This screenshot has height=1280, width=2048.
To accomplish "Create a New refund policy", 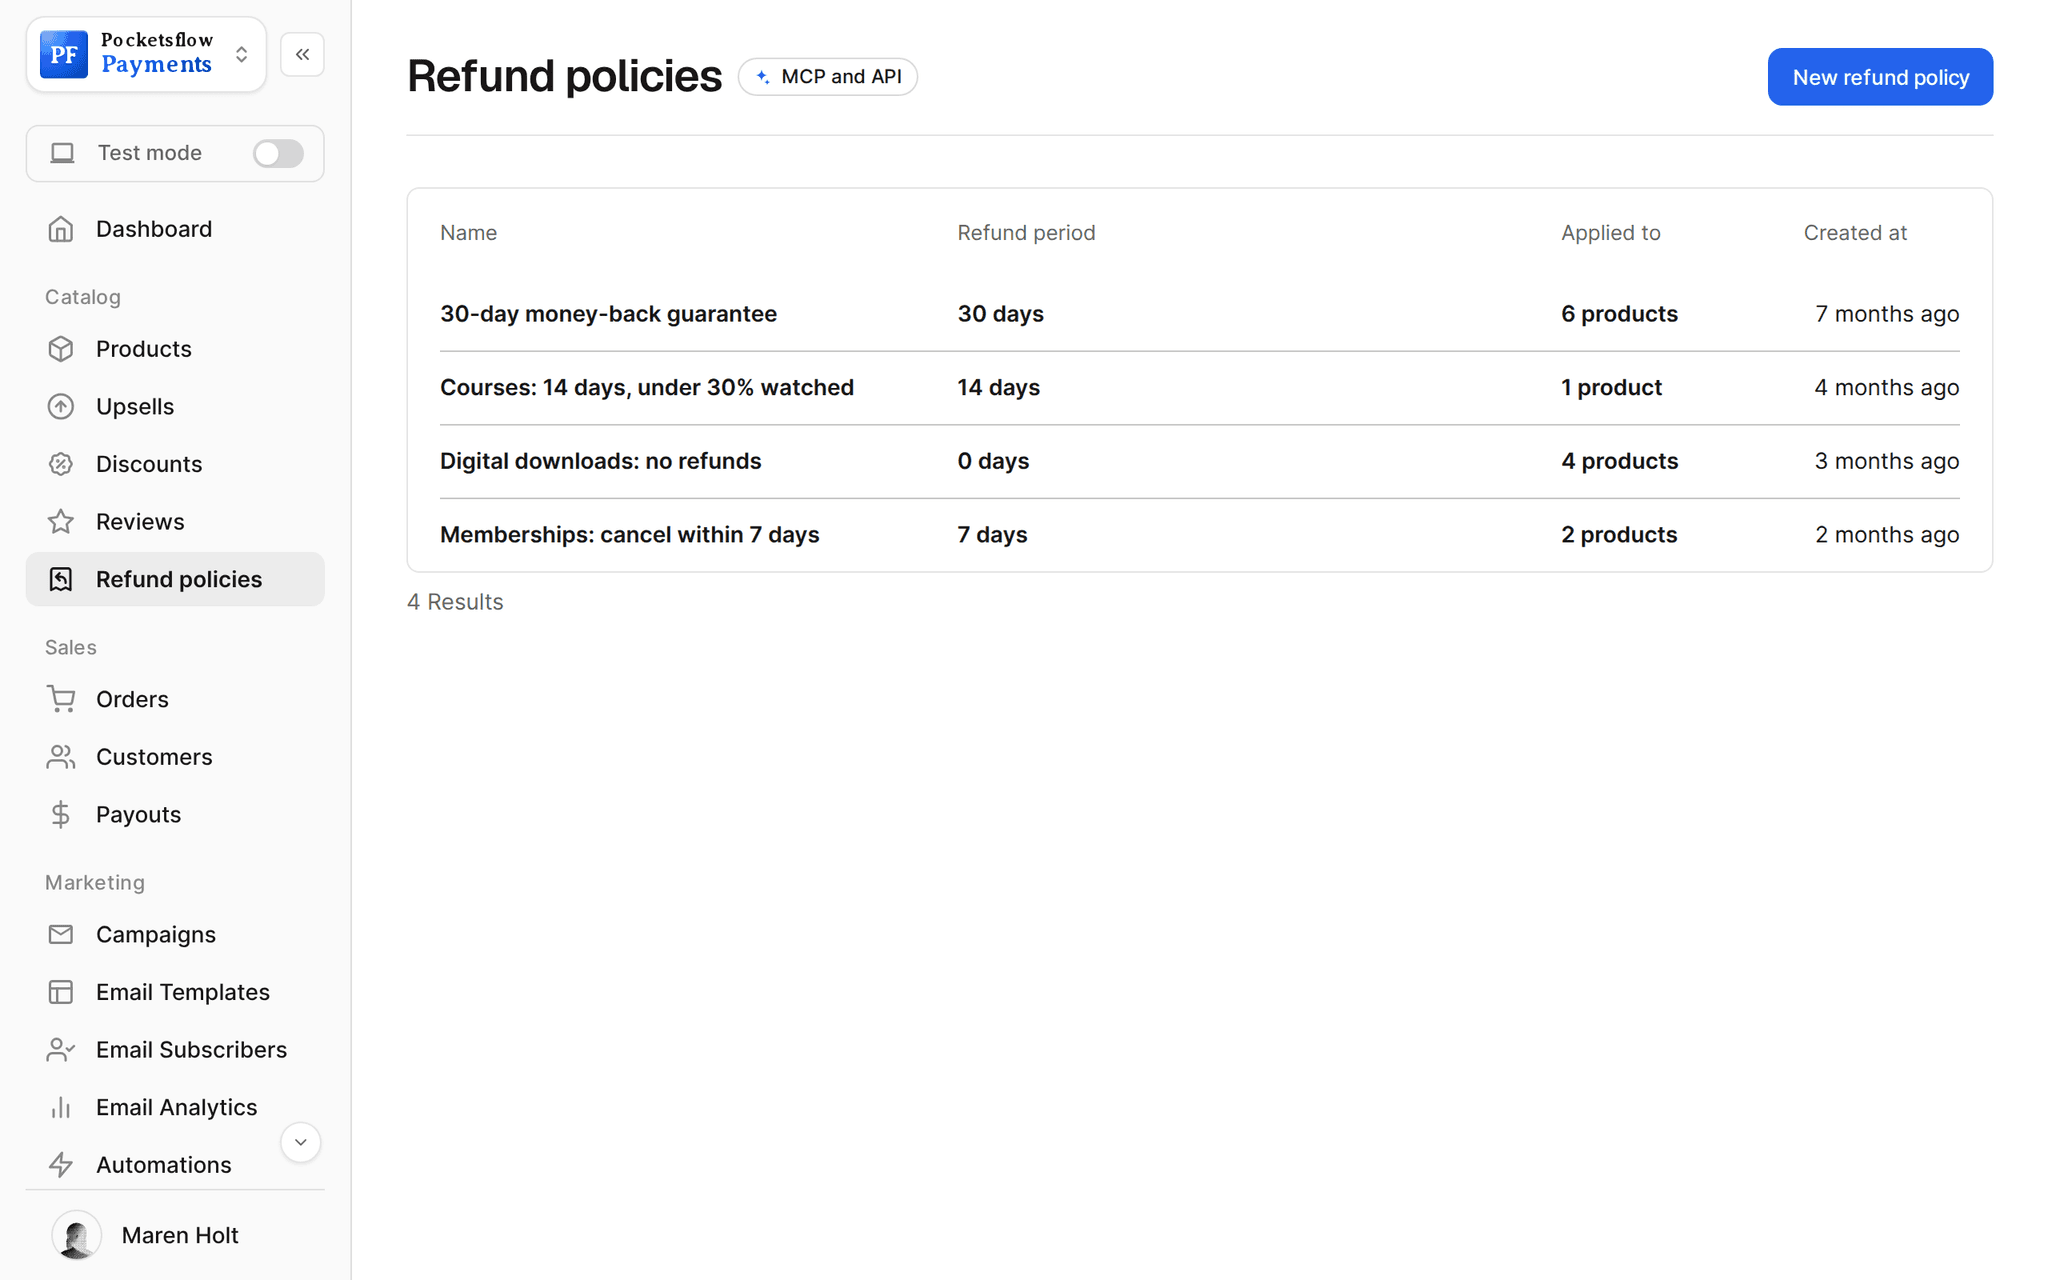I will [1880, 77].
